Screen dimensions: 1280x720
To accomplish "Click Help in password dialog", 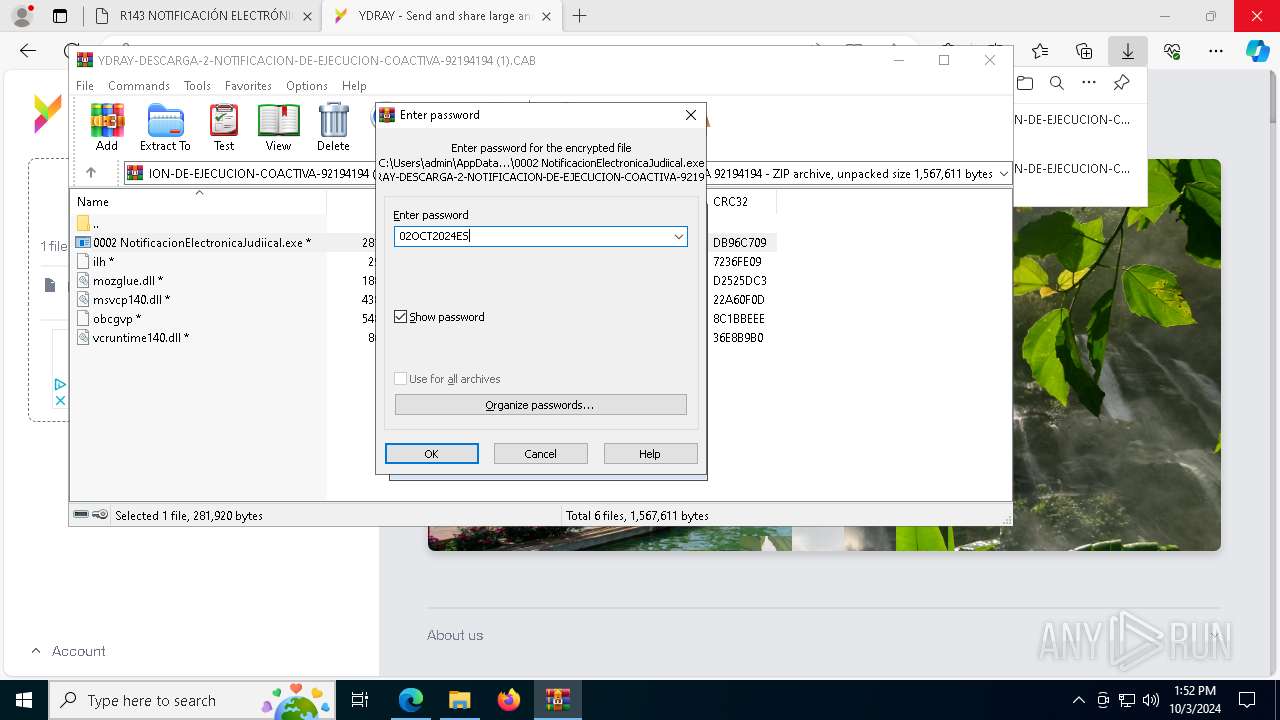I will [650, 454].
